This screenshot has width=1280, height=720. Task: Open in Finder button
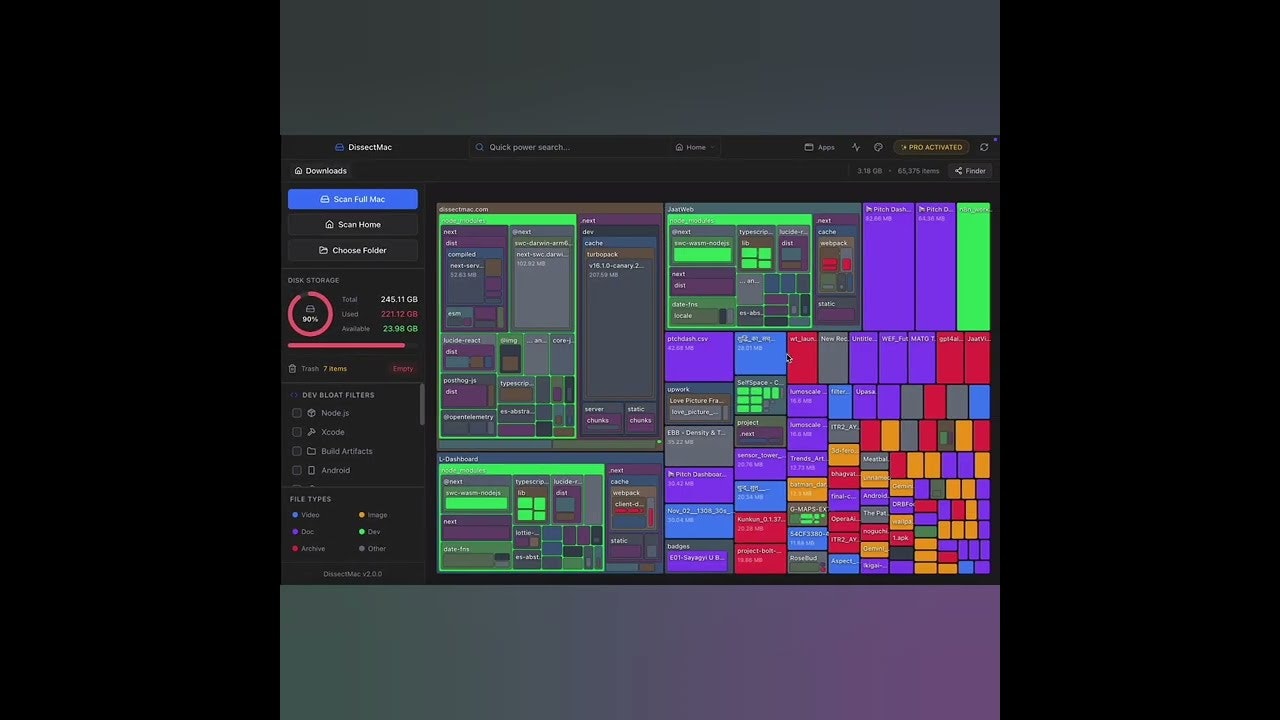pos(970,171)
